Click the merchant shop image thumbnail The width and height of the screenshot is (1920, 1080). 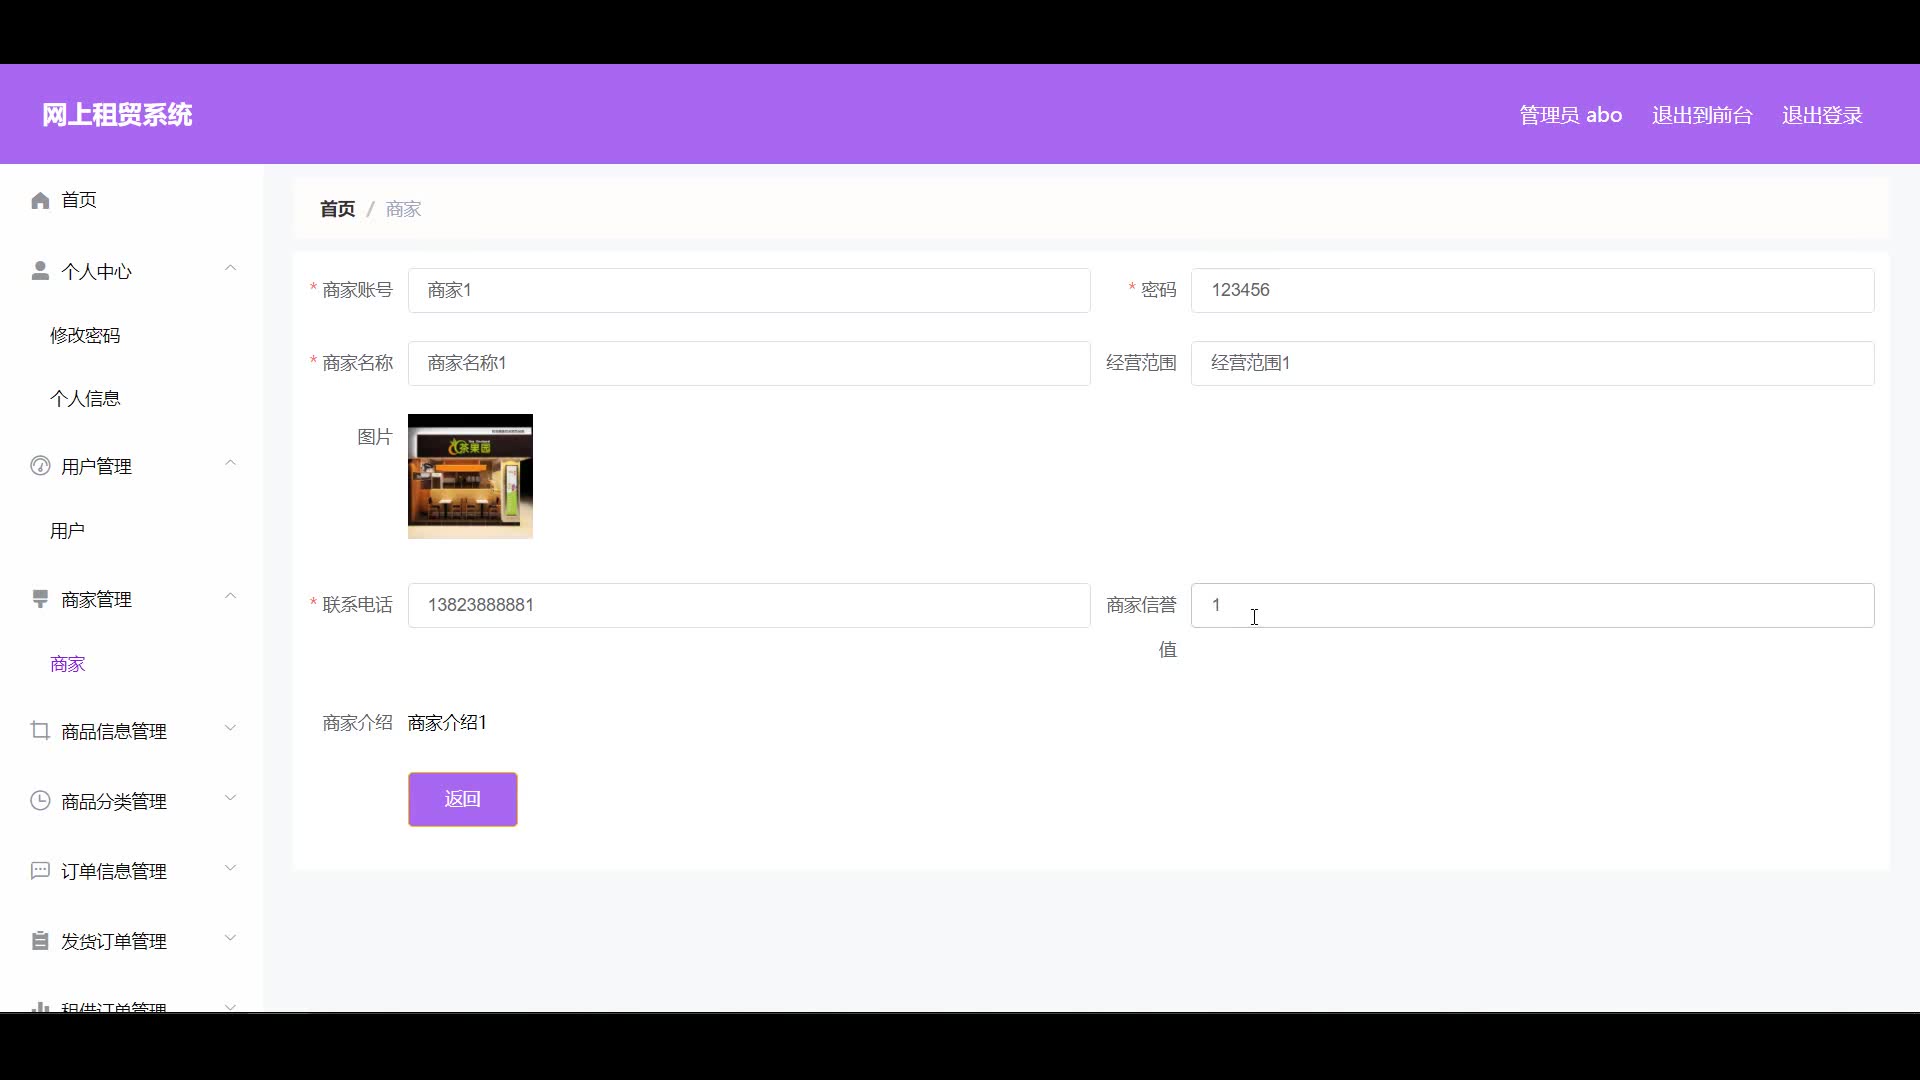470,476
